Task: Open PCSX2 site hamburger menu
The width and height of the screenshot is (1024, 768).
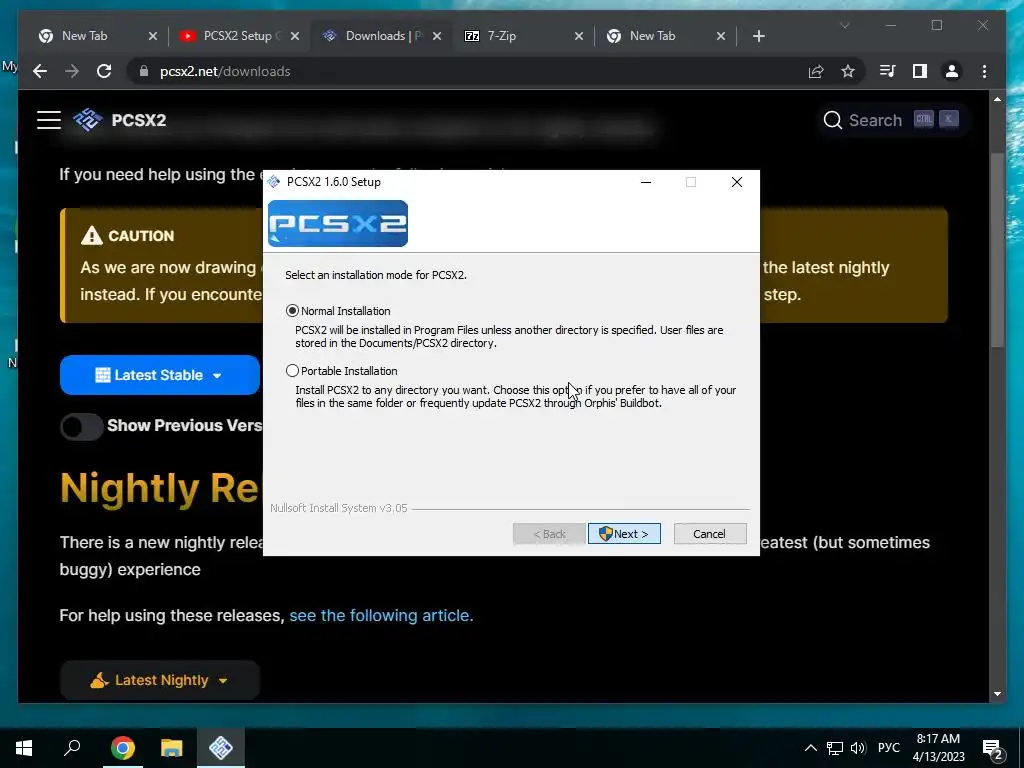Action: 49,120
